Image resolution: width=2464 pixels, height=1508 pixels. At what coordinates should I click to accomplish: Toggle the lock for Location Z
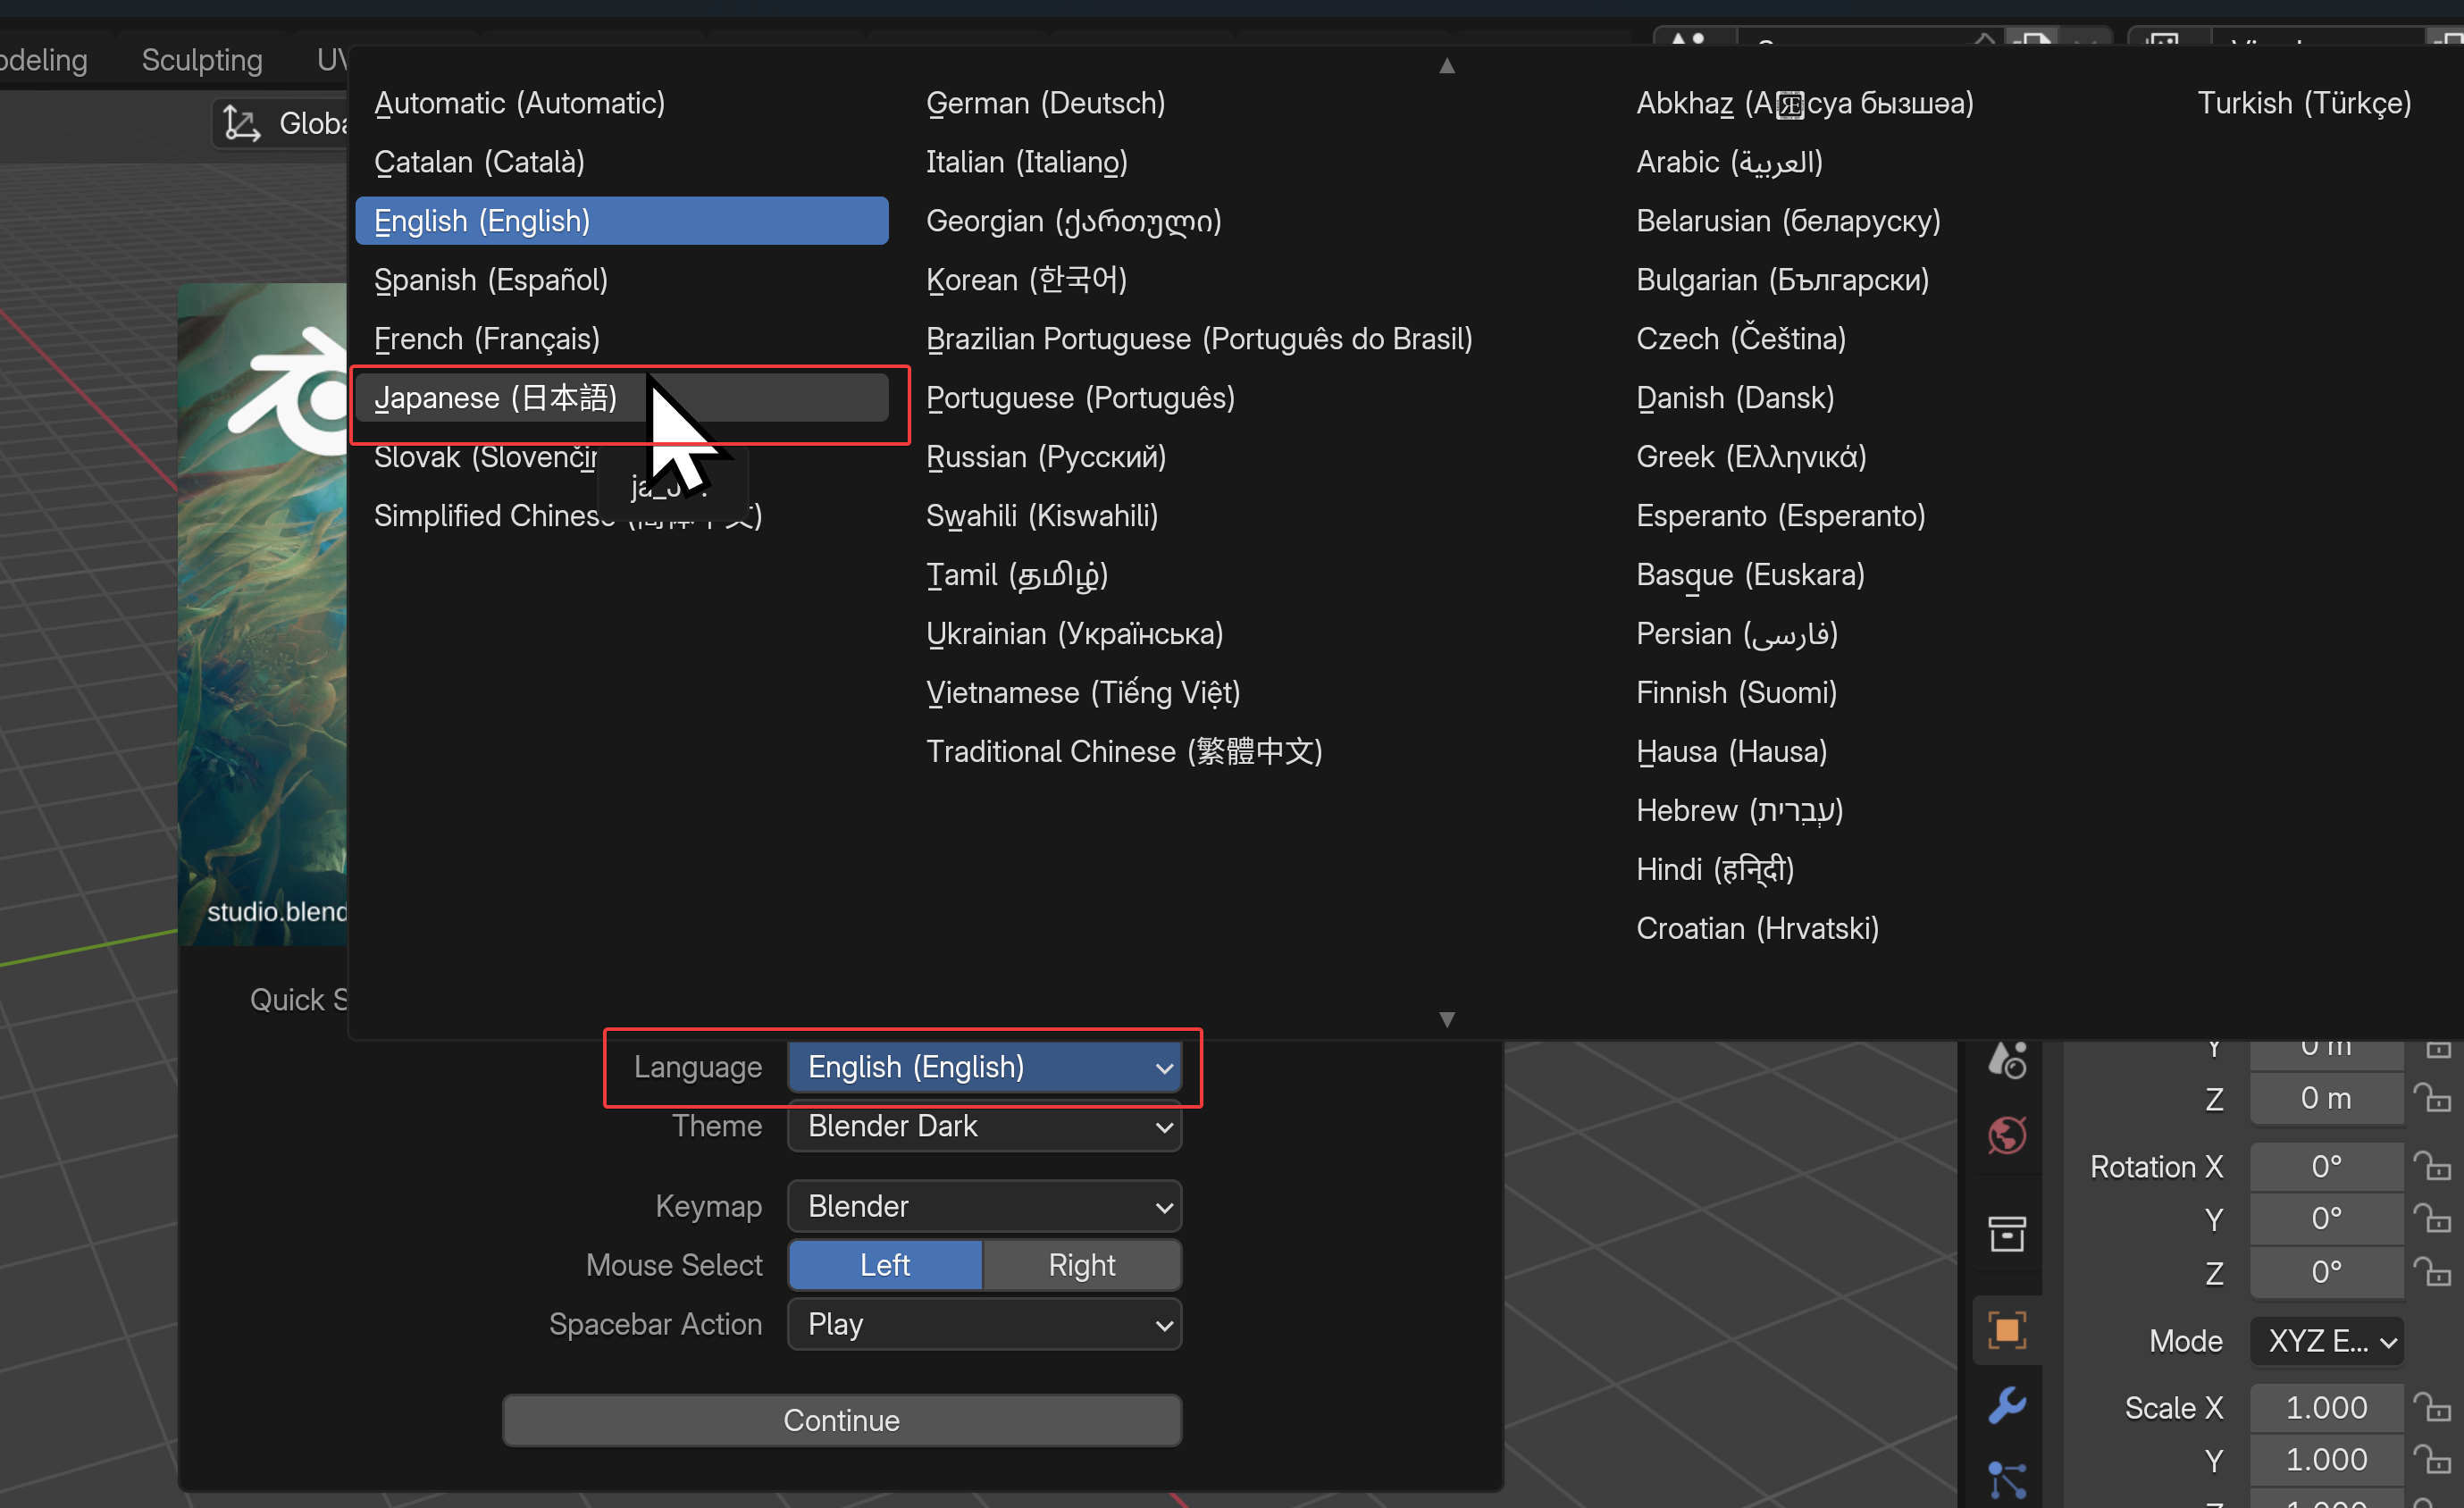pos(2432,1098)
